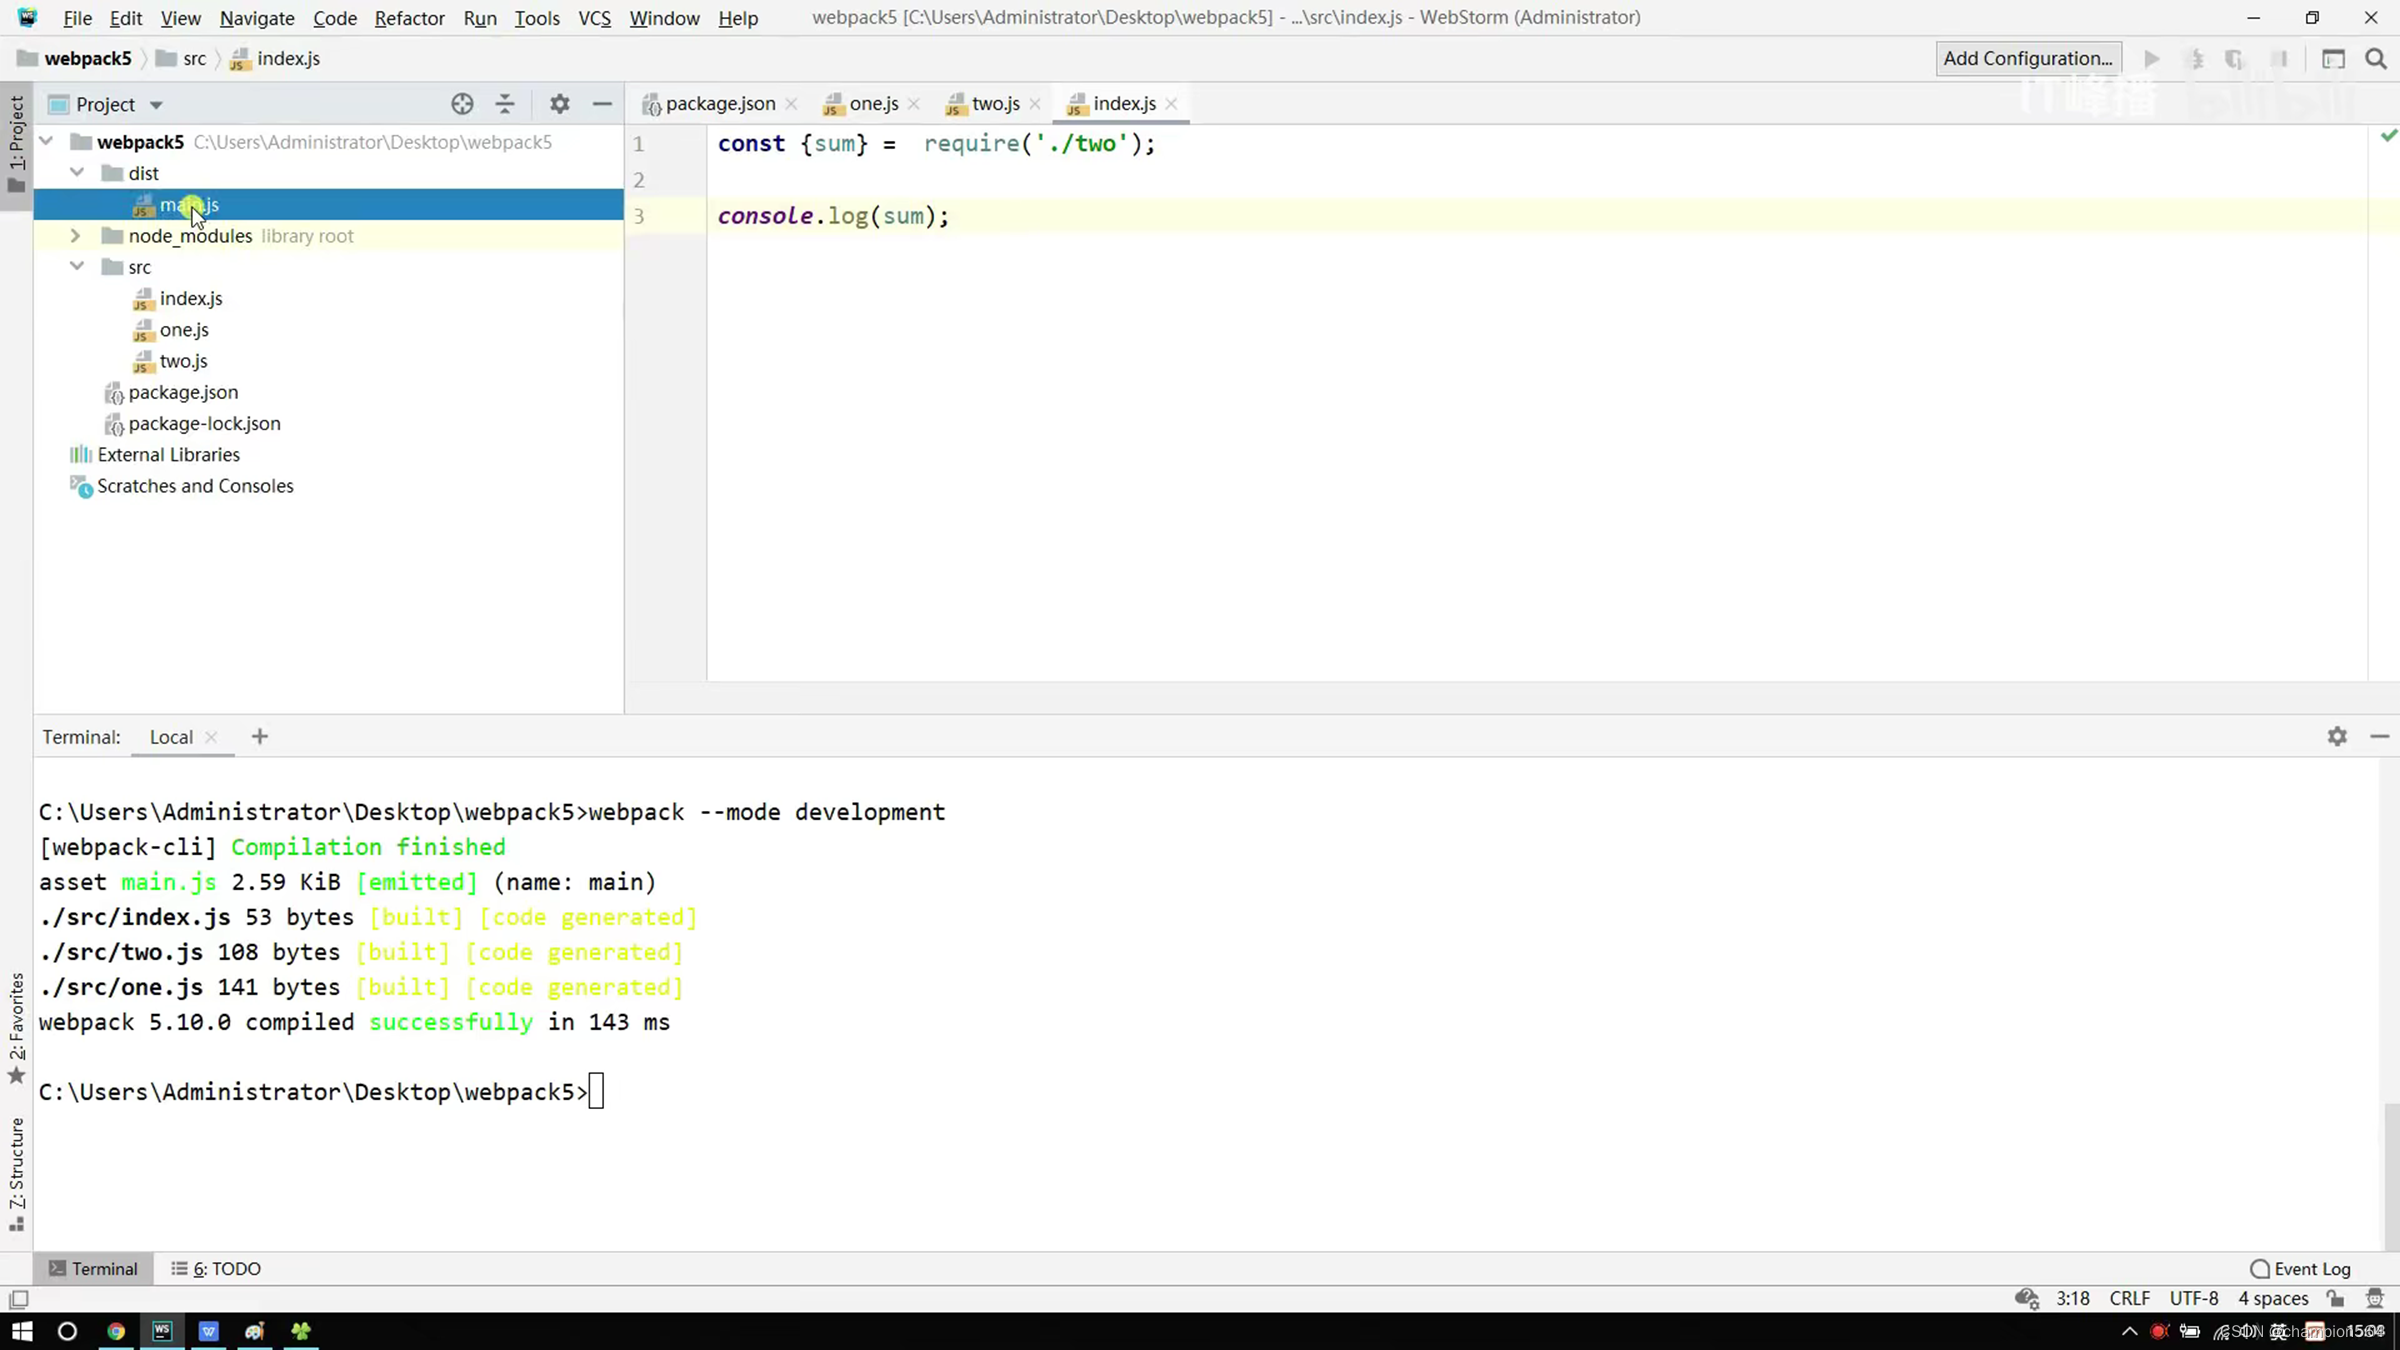The width and height of the screenshot is (2400, 1350).
Task: Select package-lock.json in project tree
Action: click(x=204, y=424)
